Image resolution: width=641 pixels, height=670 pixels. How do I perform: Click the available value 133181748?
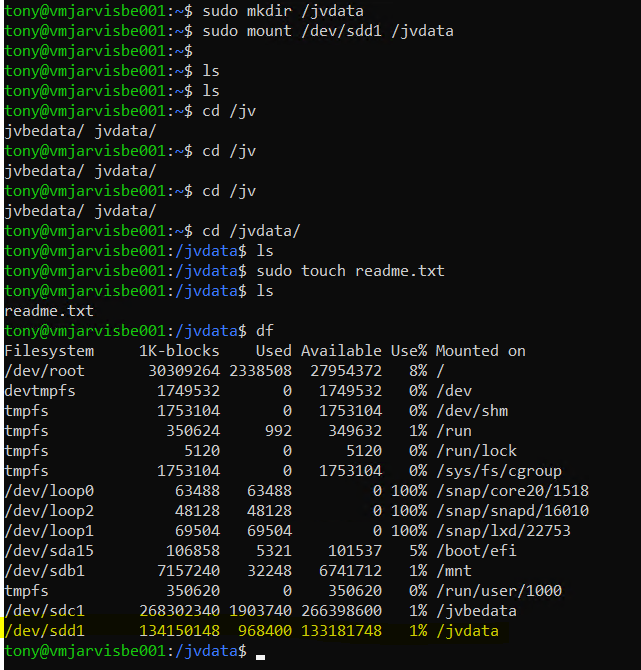click(x=341, y=631)
